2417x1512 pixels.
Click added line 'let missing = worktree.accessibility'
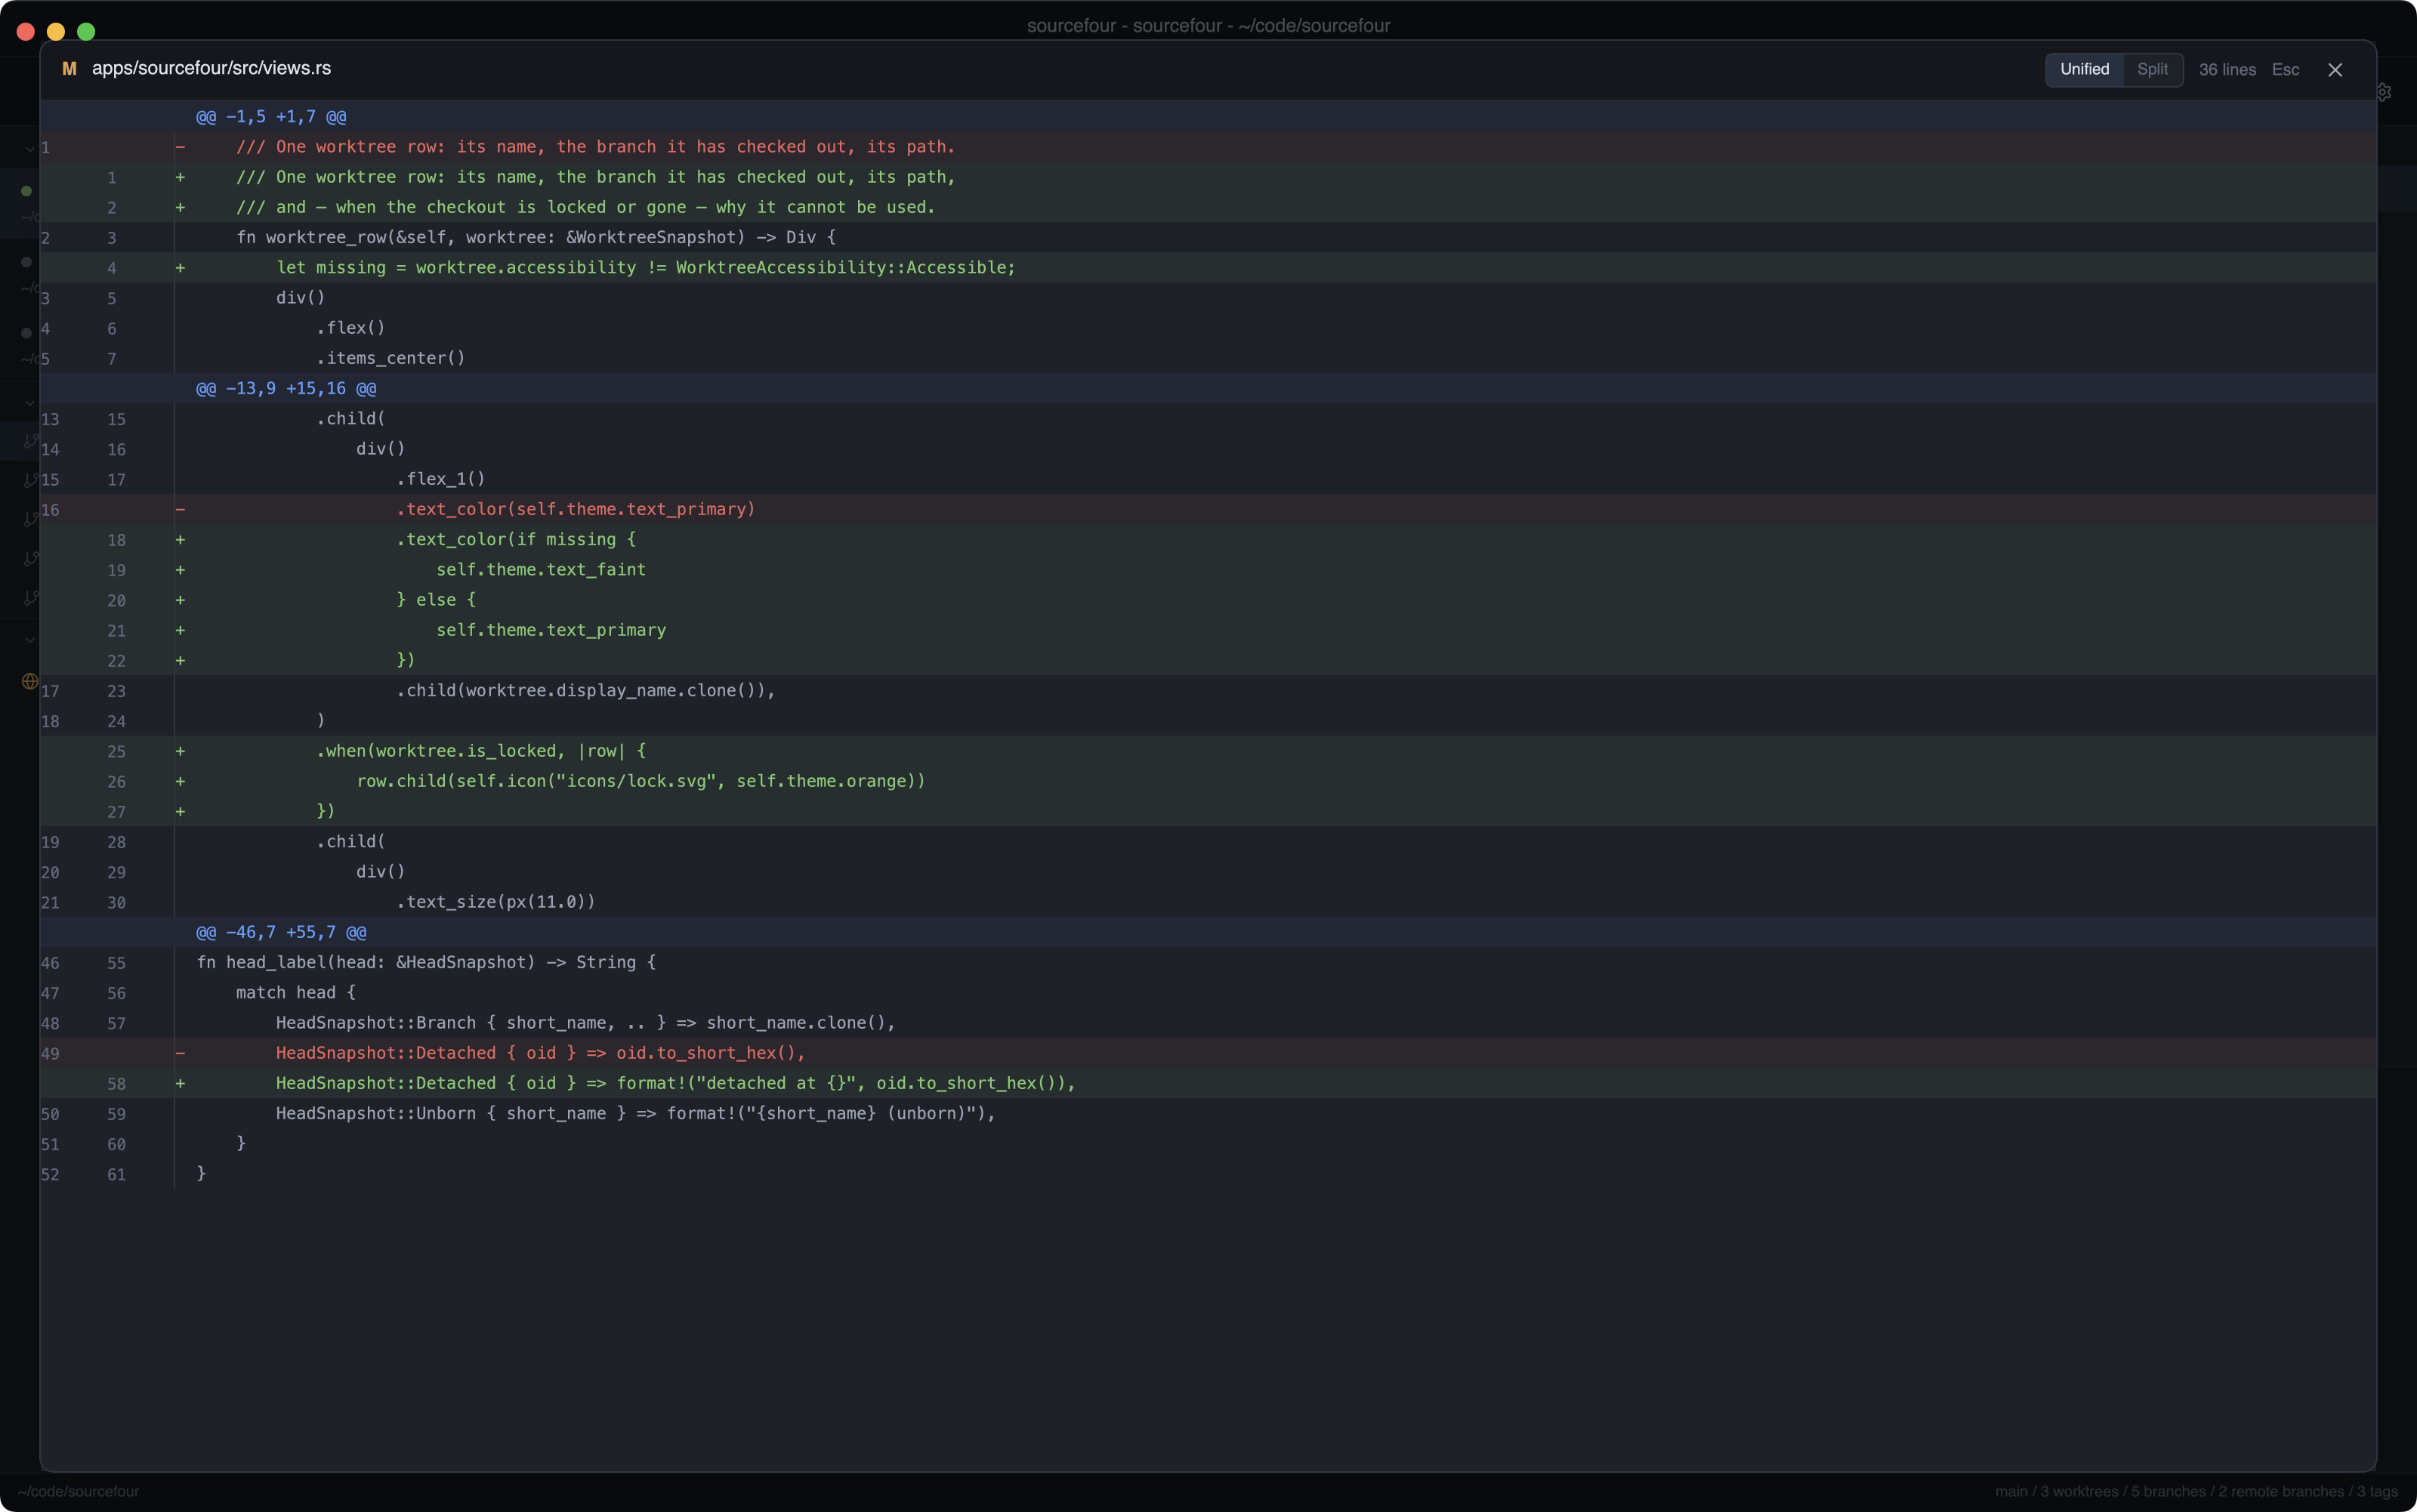(x=1208, y=267)
